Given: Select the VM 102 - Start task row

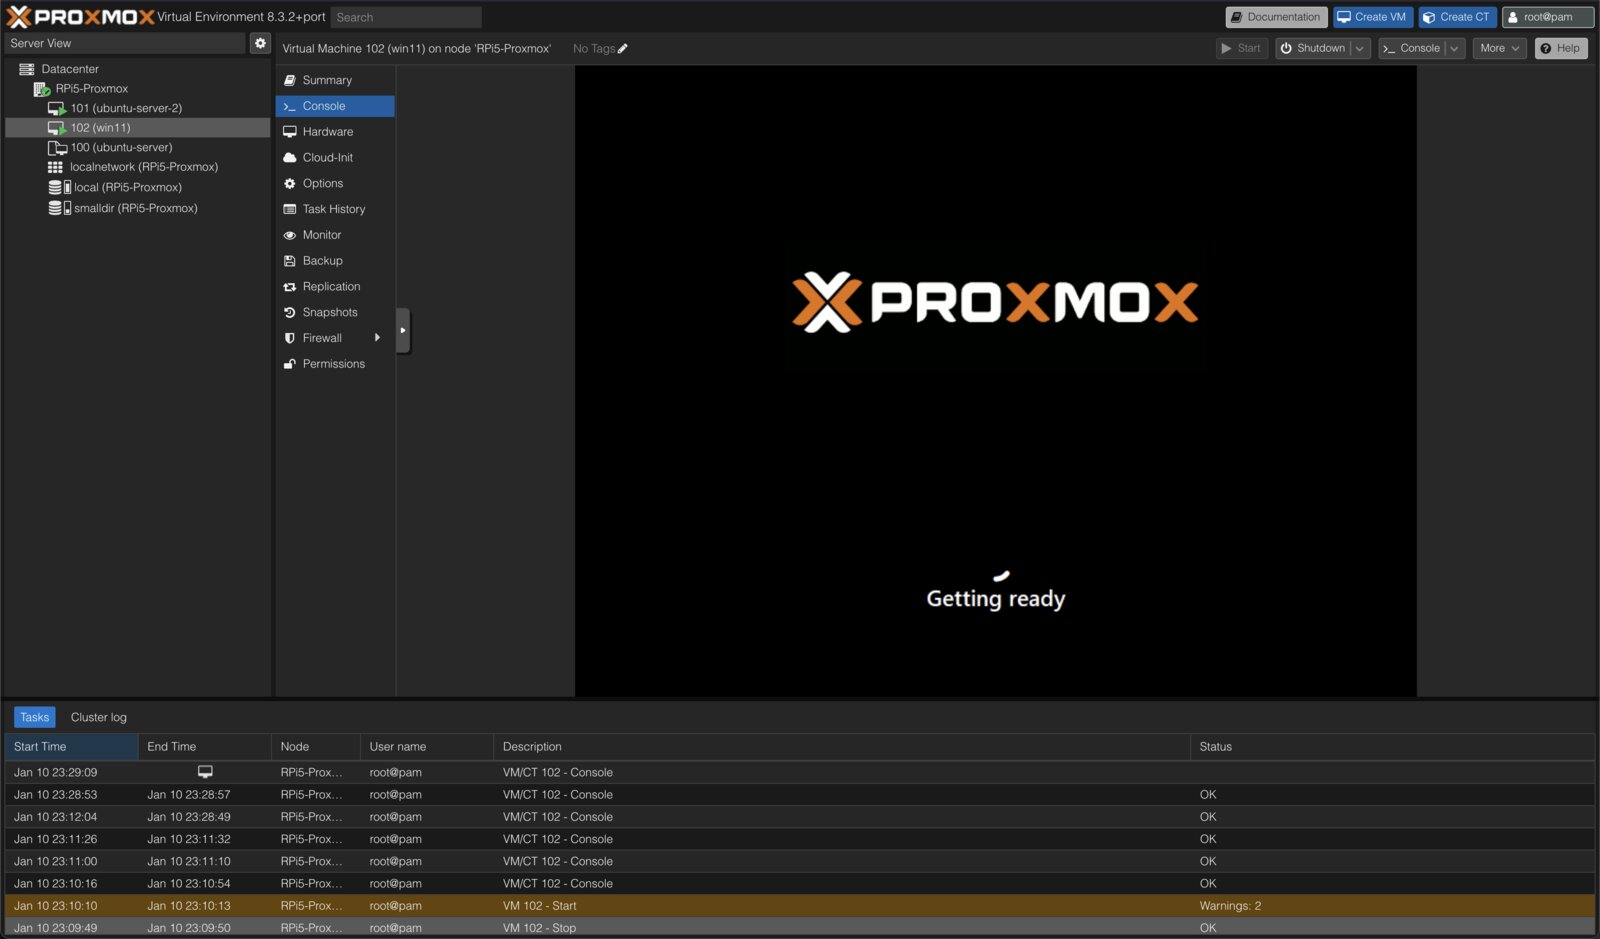Looking at the screenshot, I should (799, 906).
